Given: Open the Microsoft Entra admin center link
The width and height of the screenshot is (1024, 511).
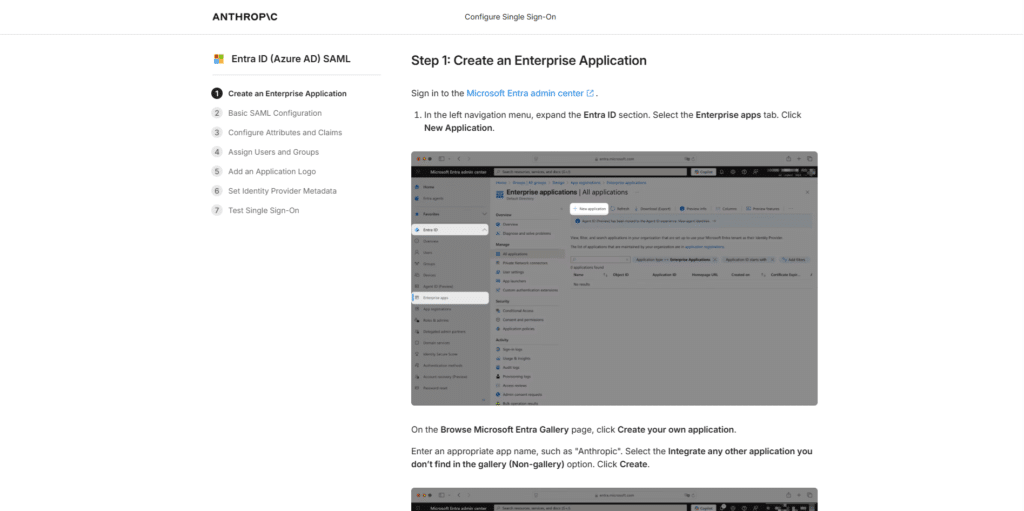Looking at the screenshot, I should tap(530, 93).
